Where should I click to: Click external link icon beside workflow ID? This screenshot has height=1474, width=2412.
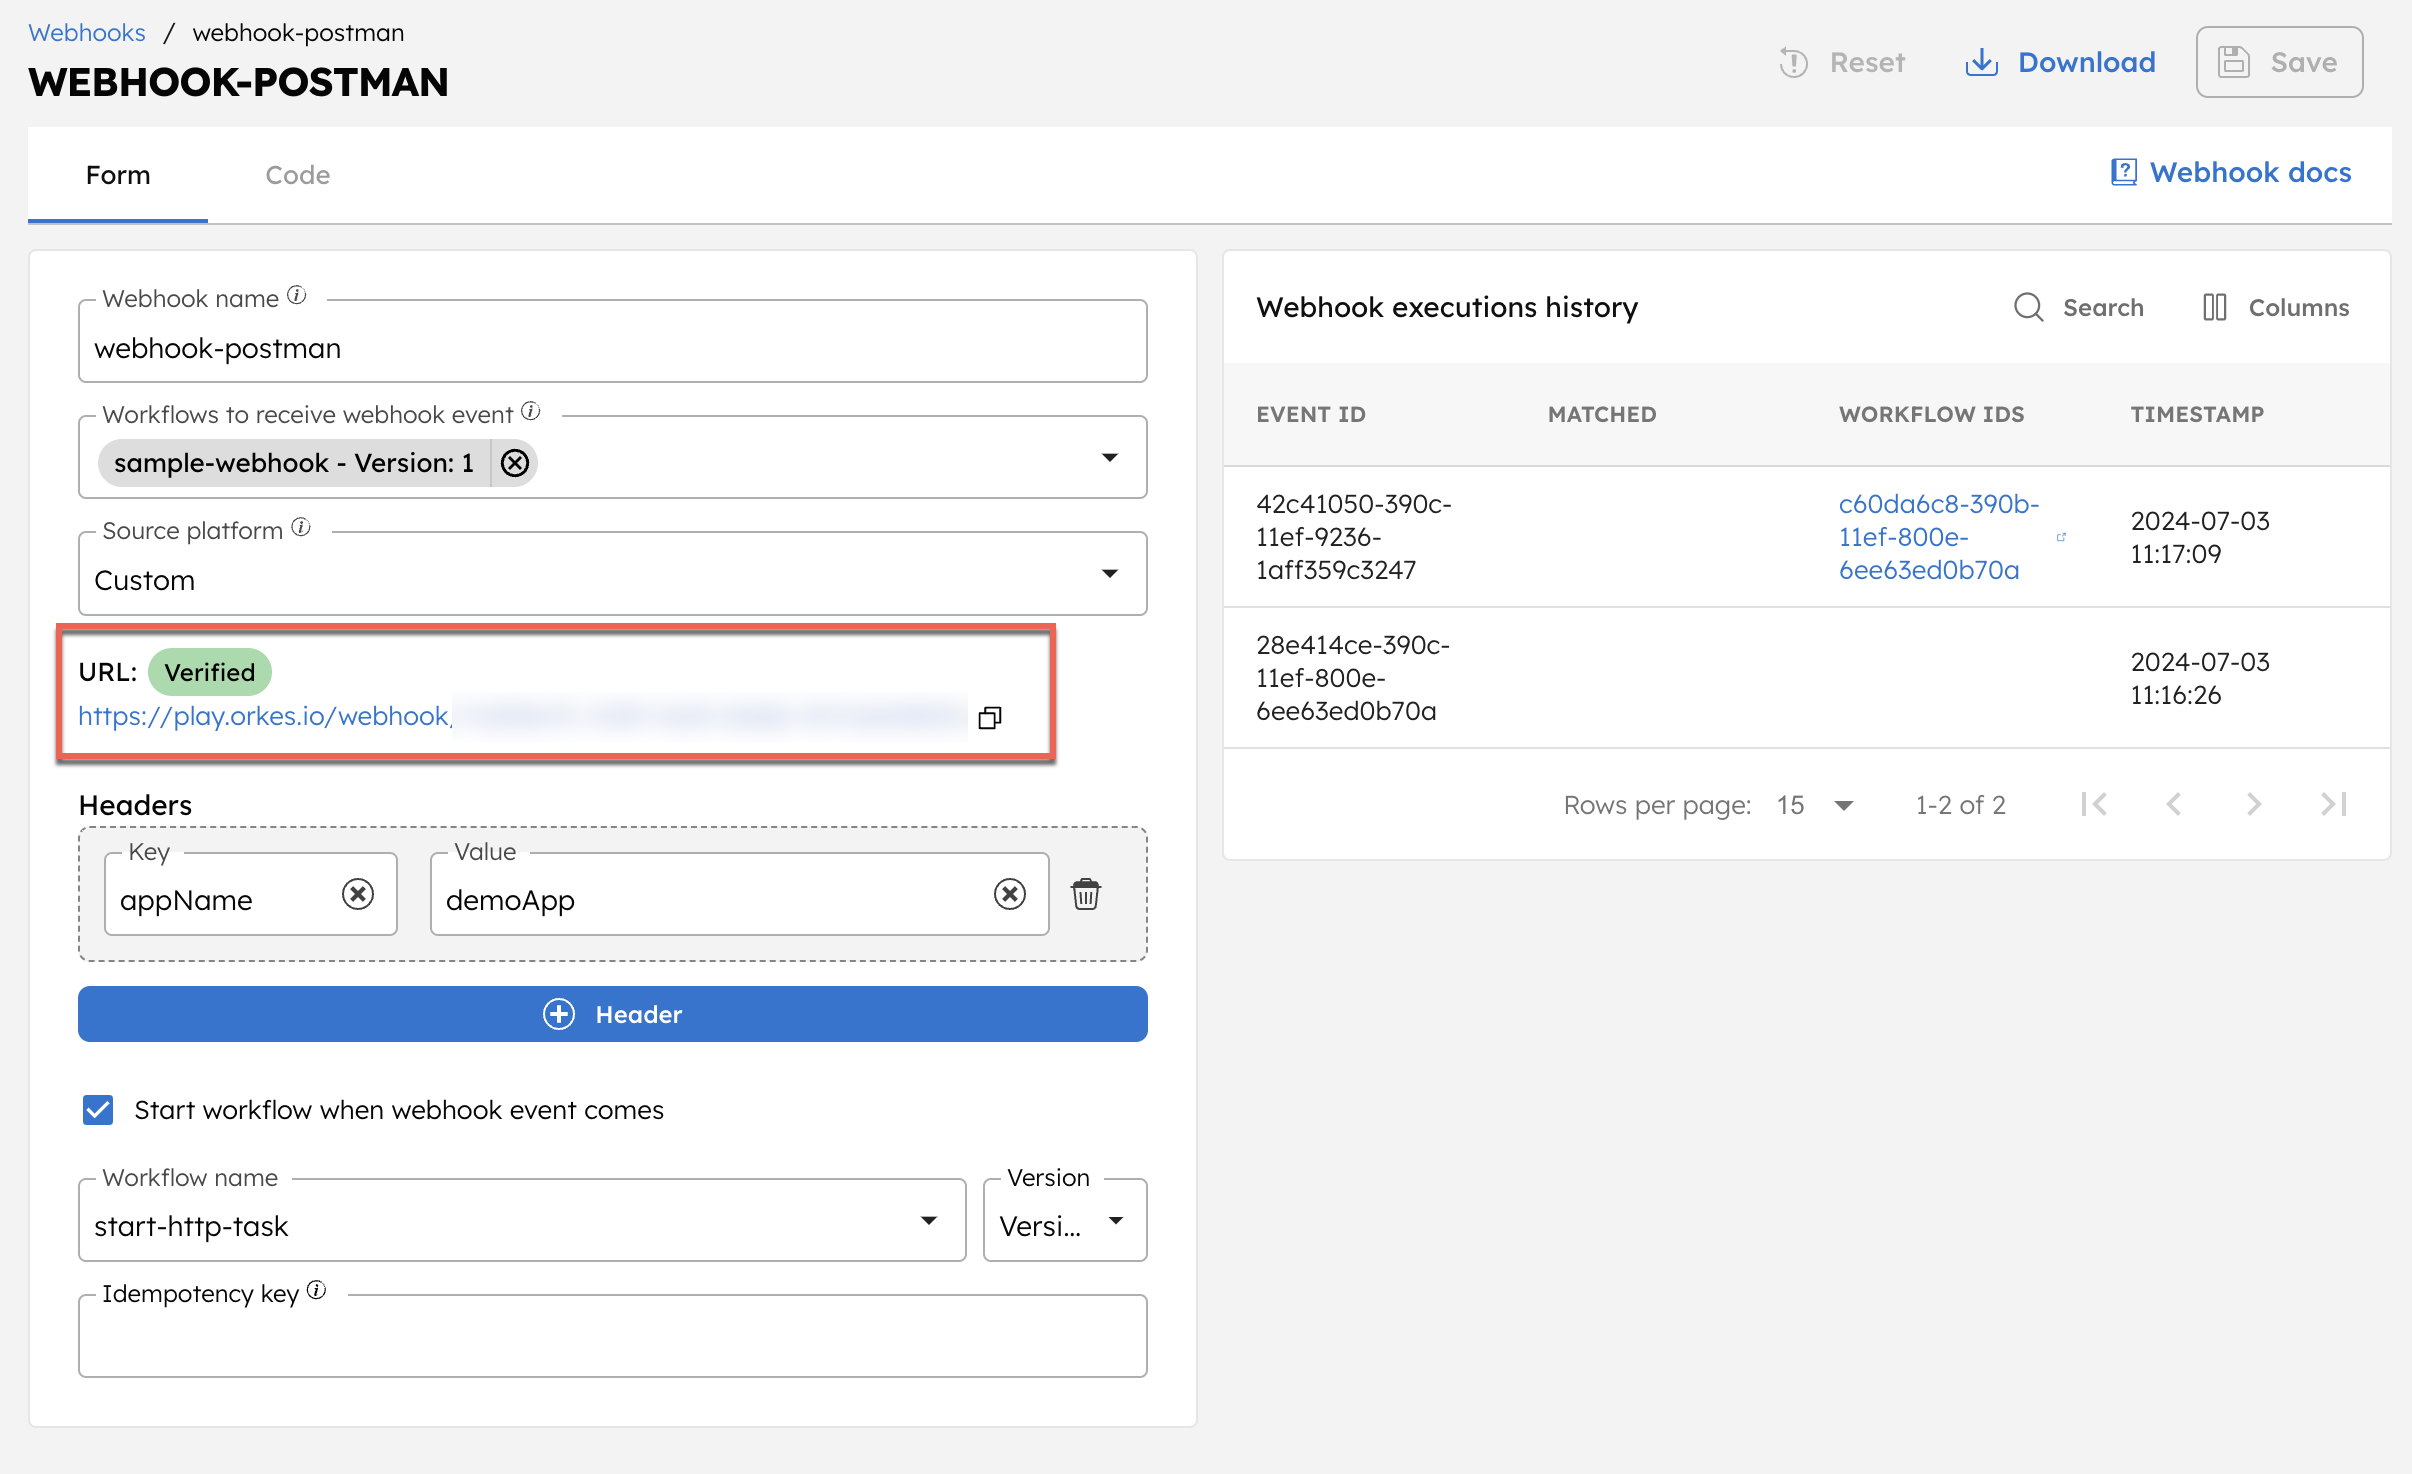coord(2061,537)
